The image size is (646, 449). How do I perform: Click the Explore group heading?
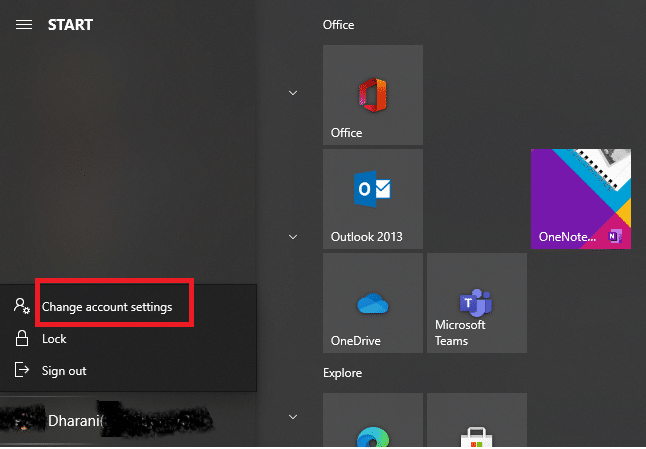343,373
